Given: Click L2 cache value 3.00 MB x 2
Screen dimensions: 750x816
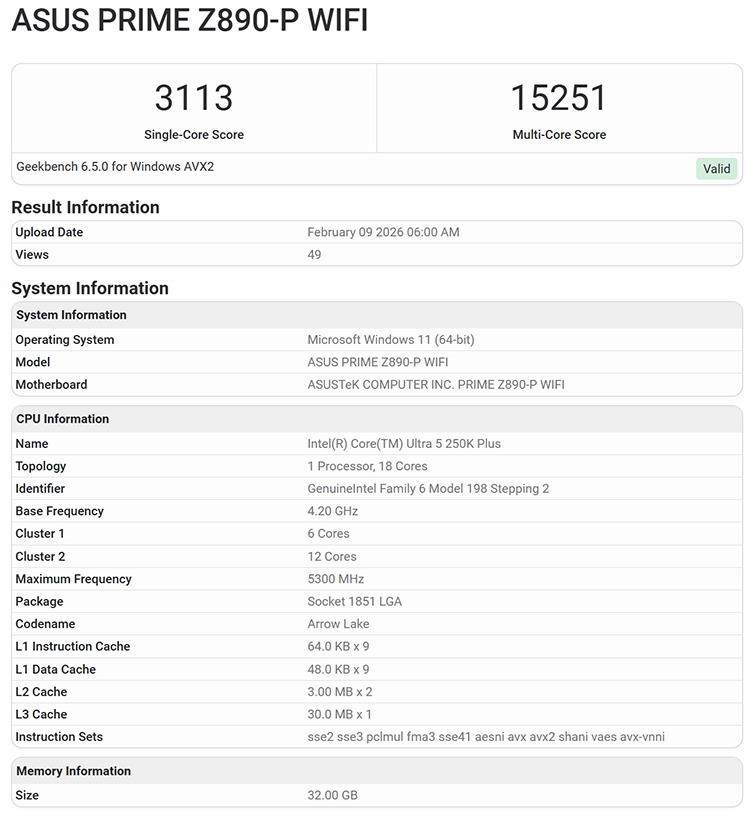Looking at the screenshot, I should coord(339,692).
